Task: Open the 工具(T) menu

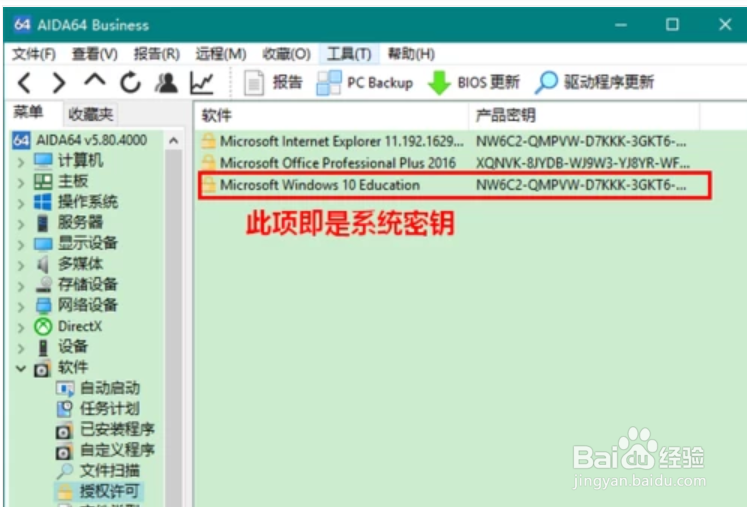Action: pyautogui.click(x=349, y=54)
